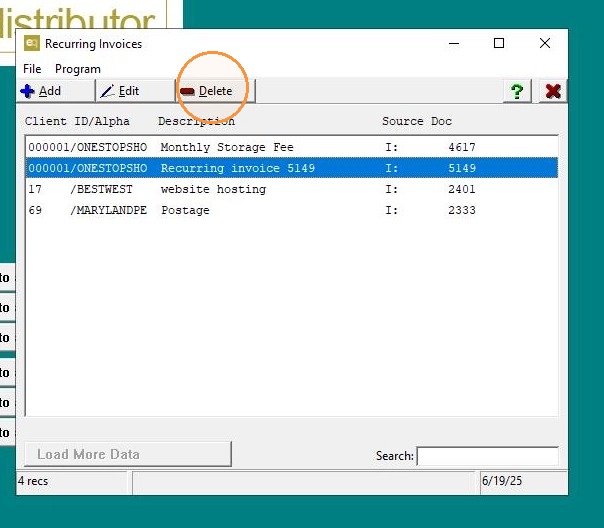Viewport: 604px width, 528px height.
Task: Select the BESTWEST website hosting row
Action: coord(292,189)
